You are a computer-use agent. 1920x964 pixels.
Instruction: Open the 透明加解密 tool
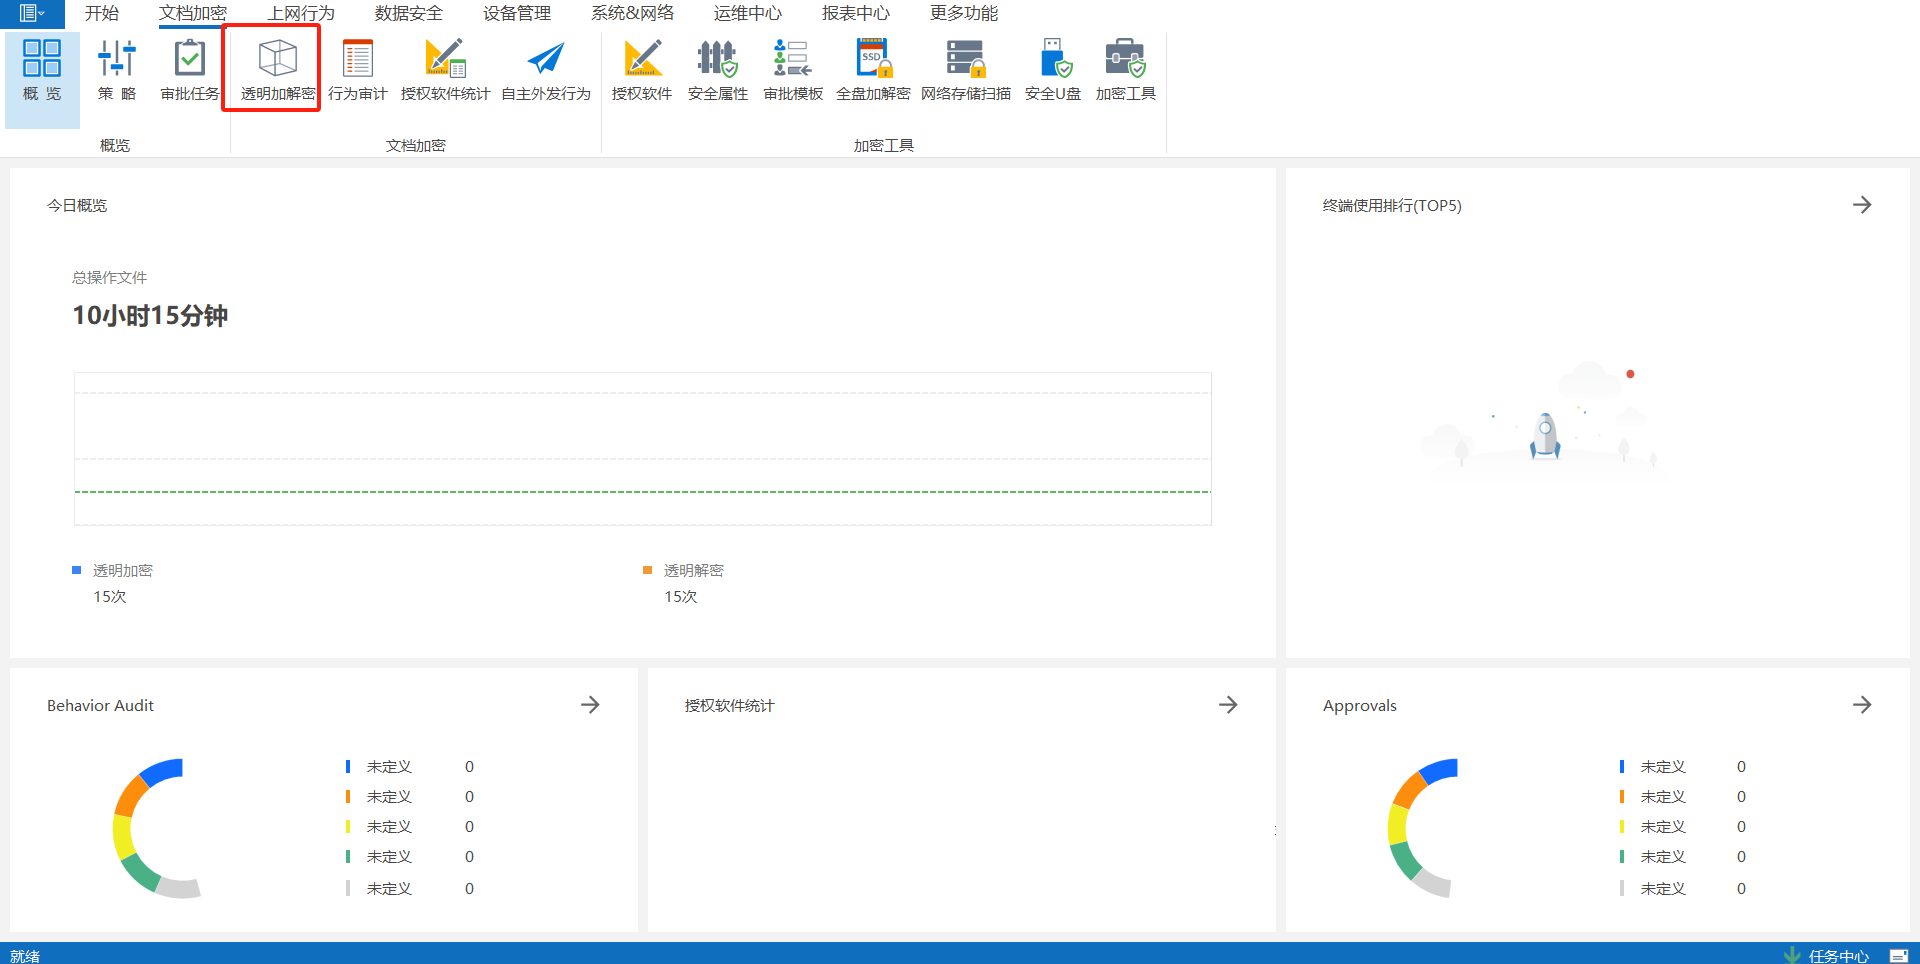tap(277, 68)
